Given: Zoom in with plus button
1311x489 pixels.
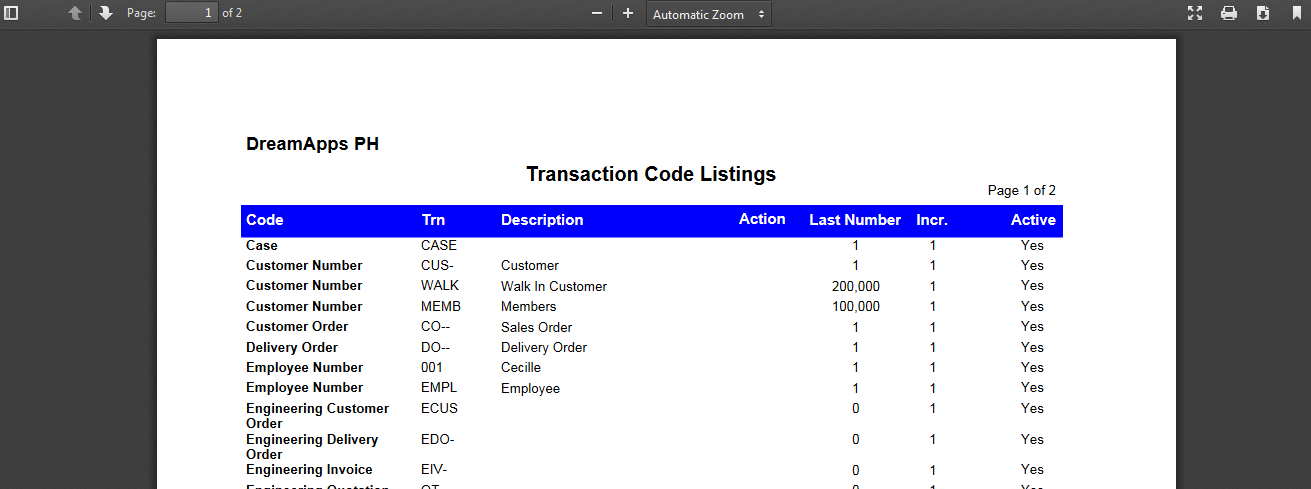Looking at the screenshot, I should click(x=628, y=13).
